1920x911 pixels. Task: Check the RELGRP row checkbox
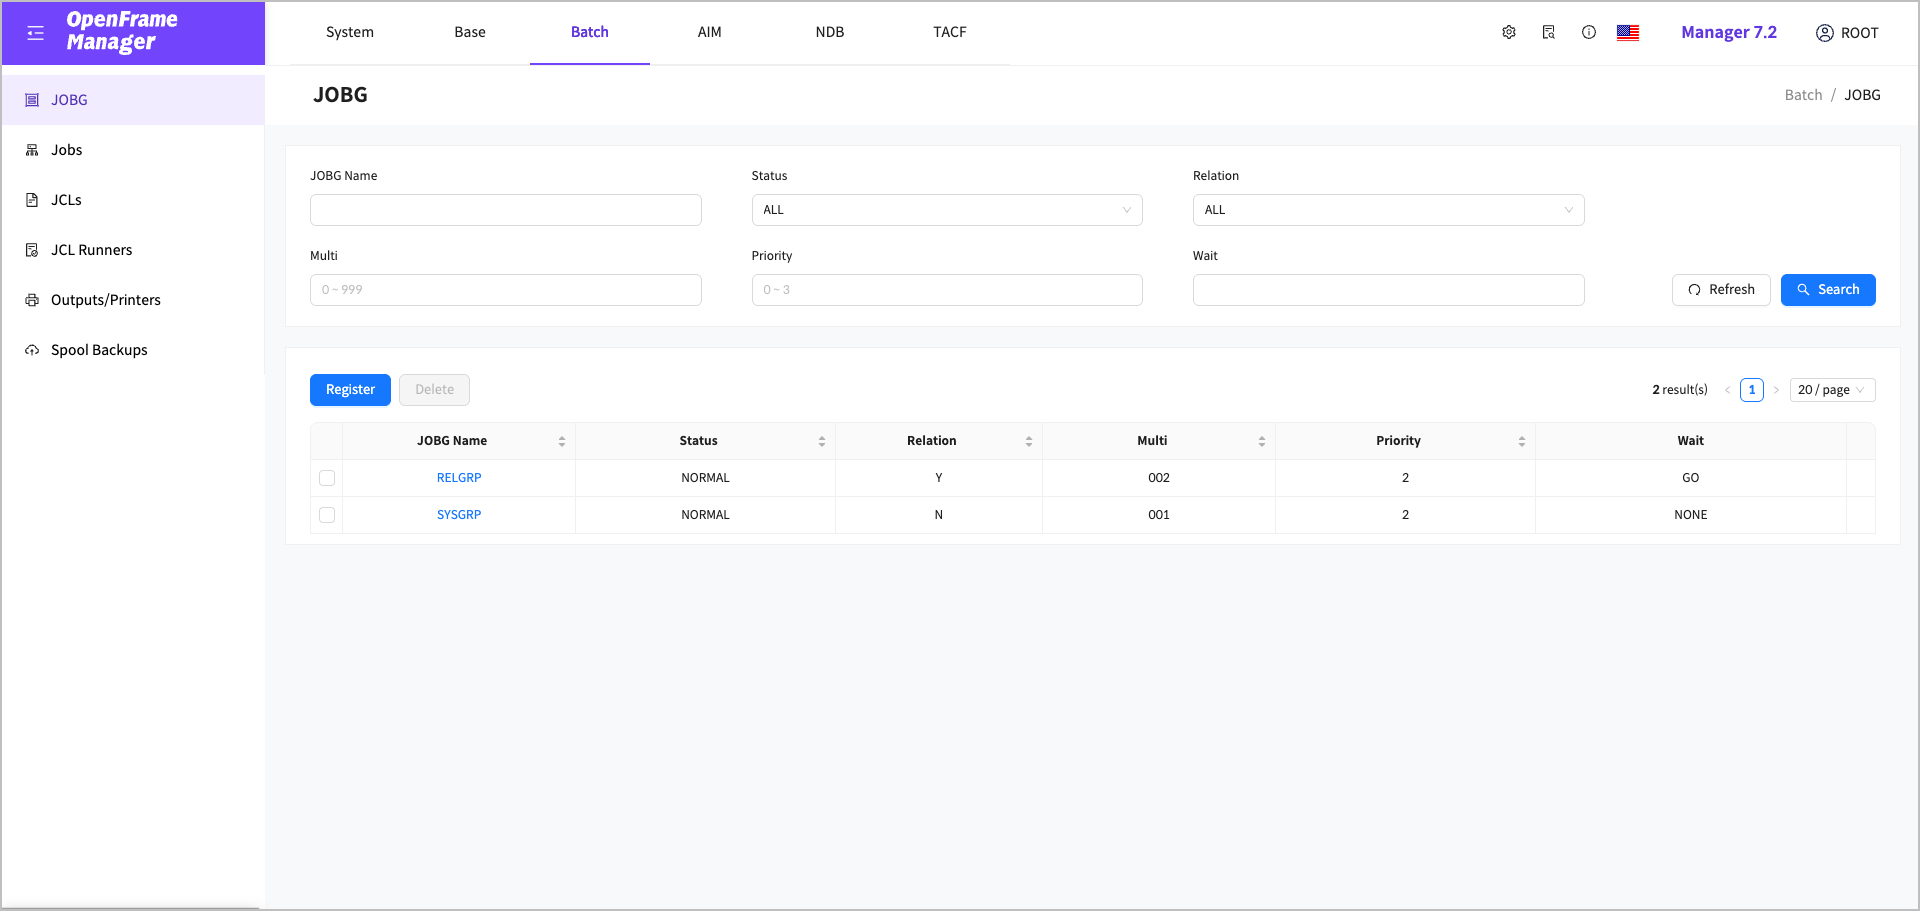pos(327,478)
